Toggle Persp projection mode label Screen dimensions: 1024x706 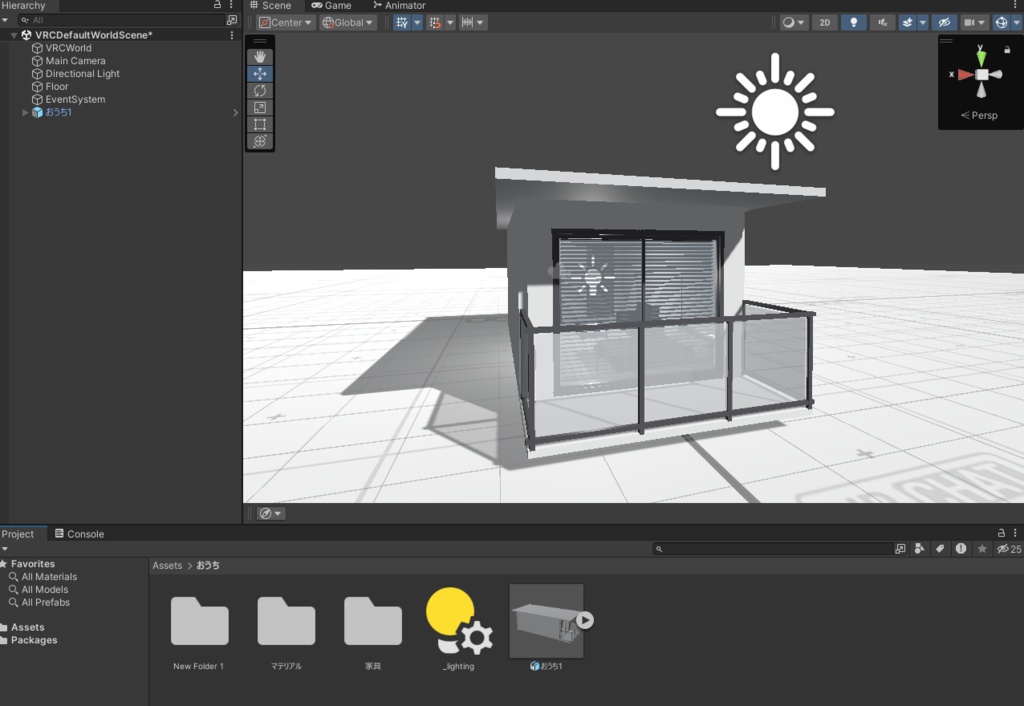click(x=979, y=115)
